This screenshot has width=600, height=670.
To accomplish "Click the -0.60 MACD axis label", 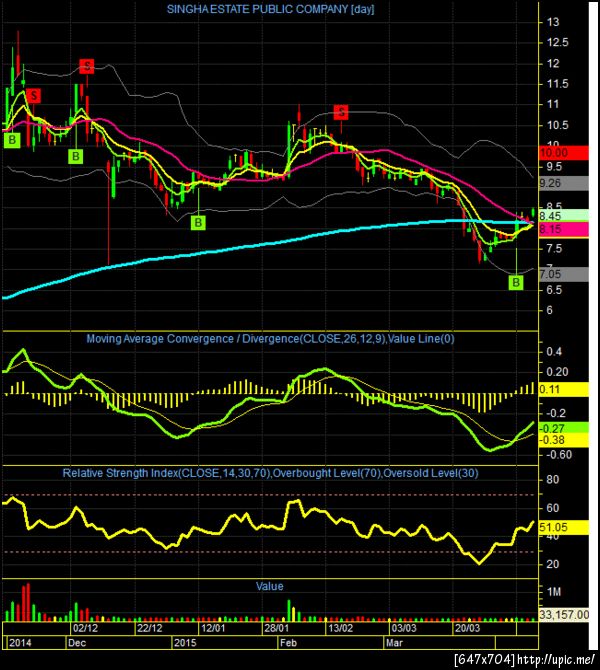I will (x=559, y=454).
